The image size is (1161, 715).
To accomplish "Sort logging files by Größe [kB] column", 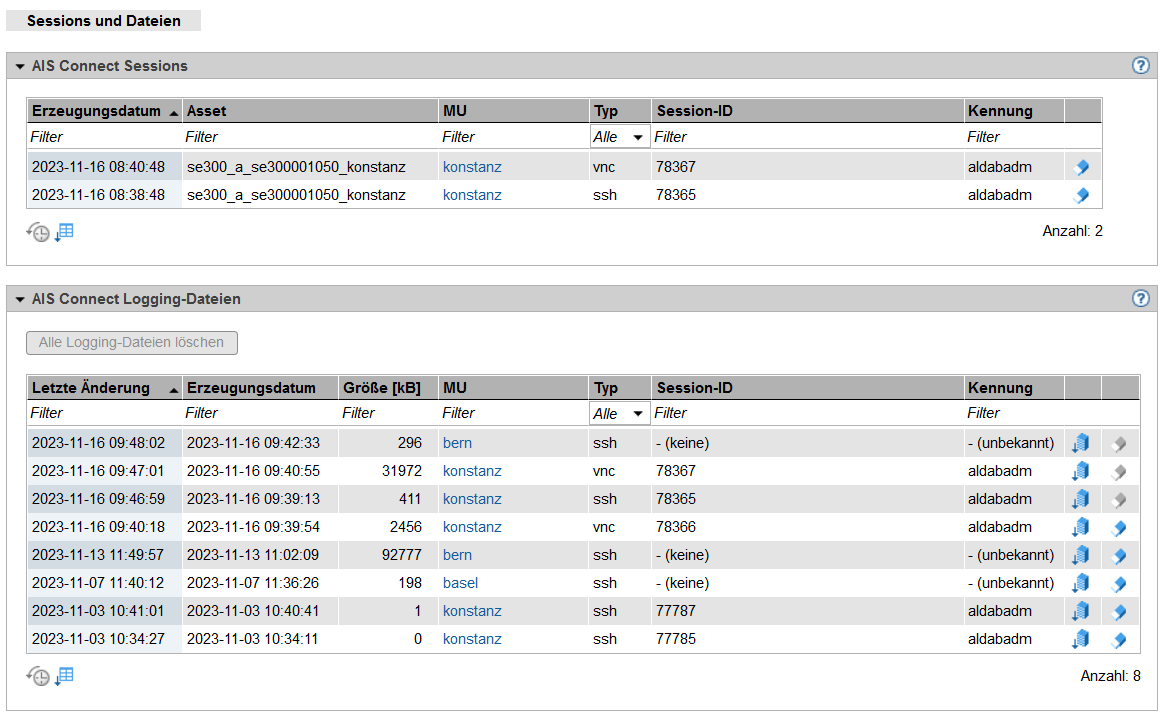I will pyautogui.click(x=381, y=388).
